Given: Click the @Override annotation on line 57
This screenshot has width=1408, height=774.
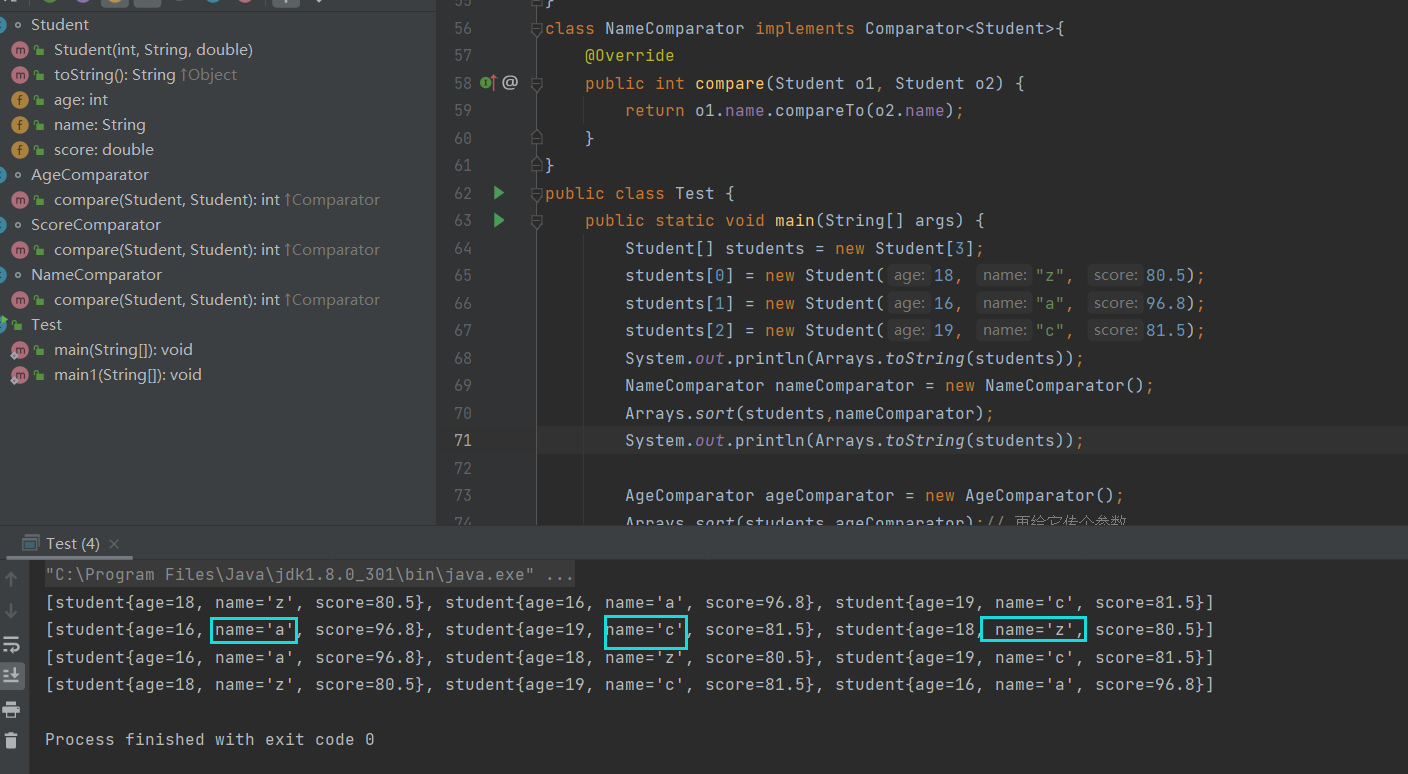Looking at the screenshot, I should click(629, 56).
